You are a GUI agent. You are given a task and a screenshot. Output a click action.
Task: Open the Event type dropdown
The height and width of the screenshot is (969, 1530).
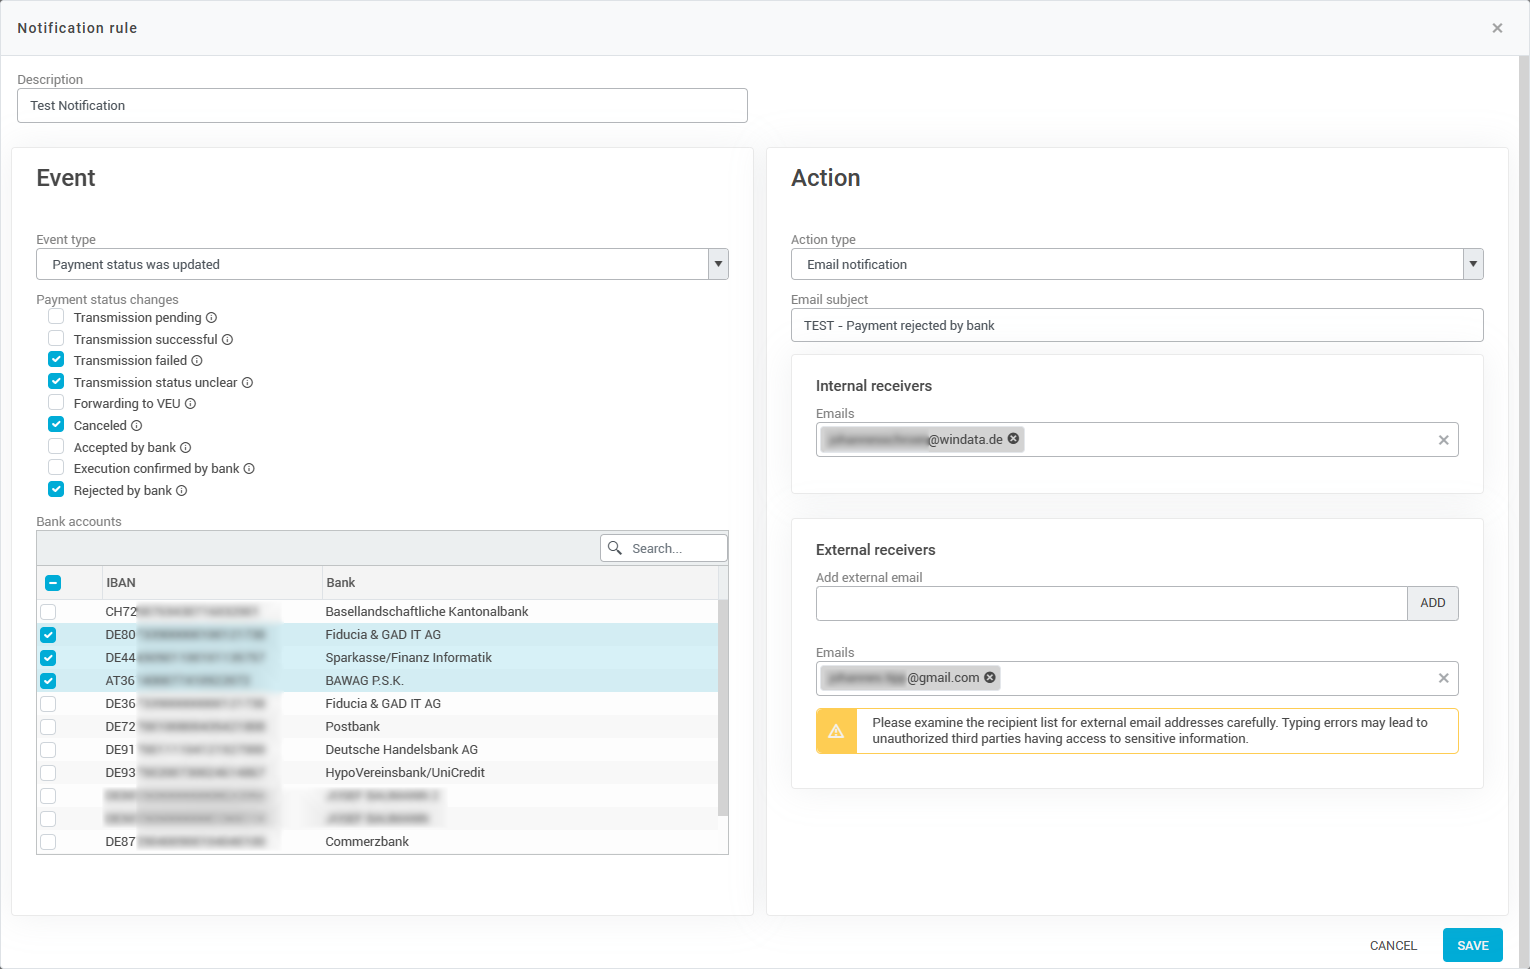[717, 265]
